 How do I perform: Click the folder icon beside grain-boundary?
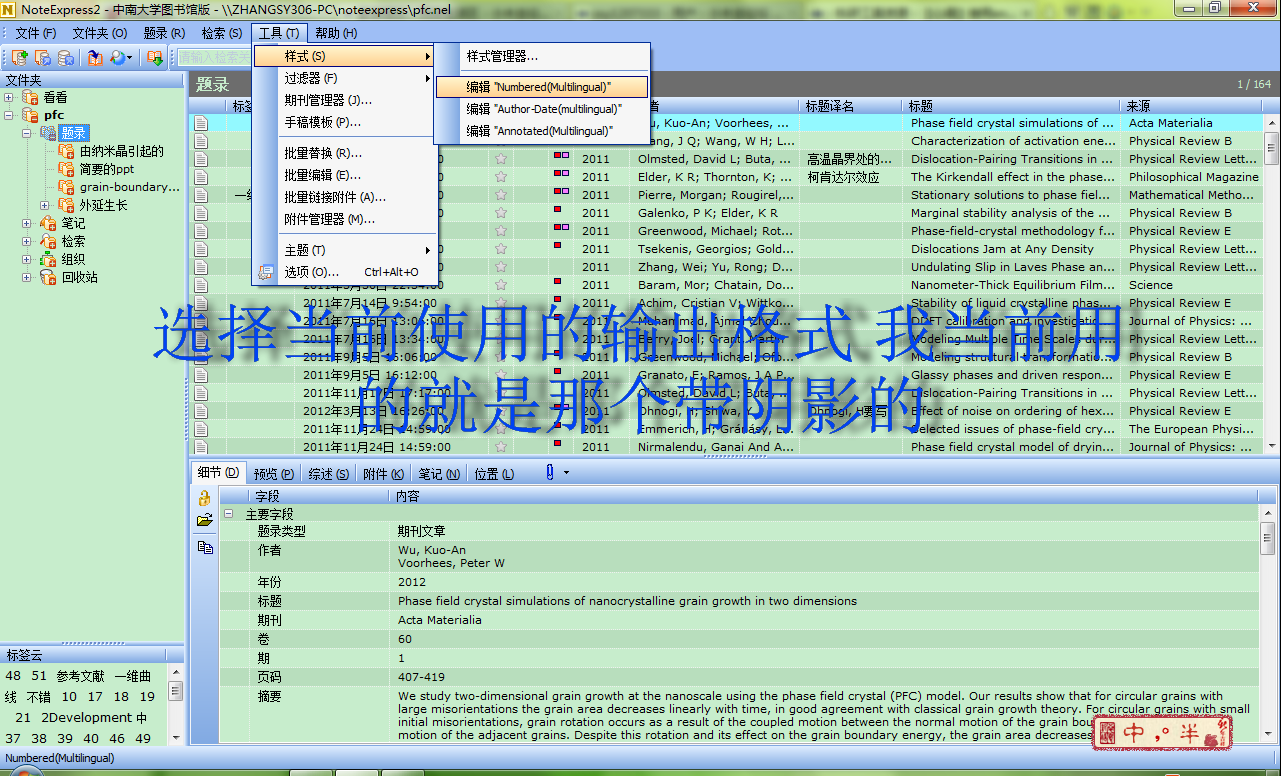pos(66,188)
